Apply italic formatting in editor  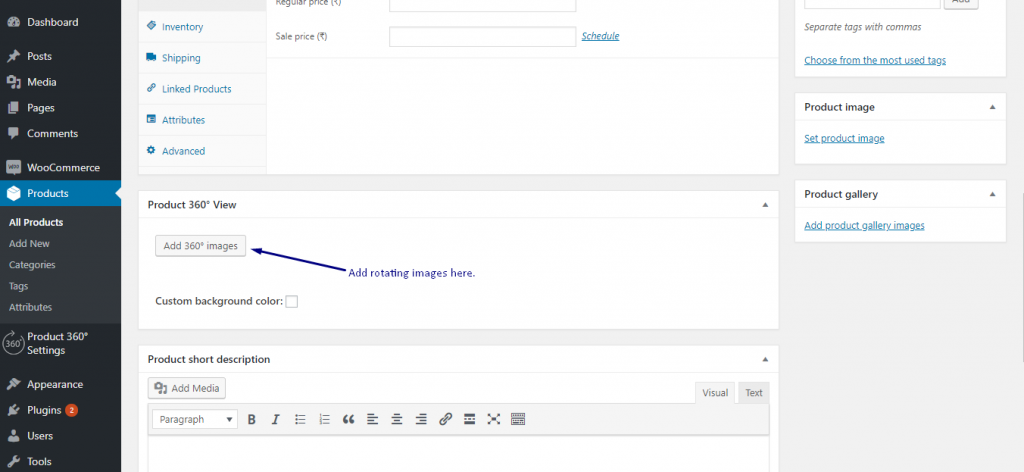(x=276, y=419)
